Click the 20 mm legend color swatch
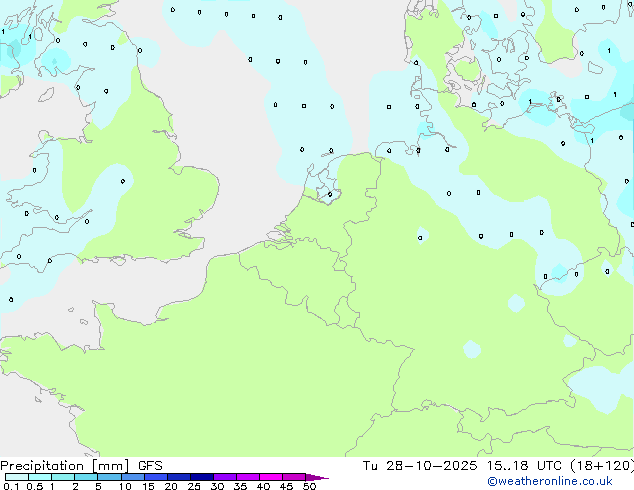The width and height of the screenshot is (634, 490). click(178, 477)
